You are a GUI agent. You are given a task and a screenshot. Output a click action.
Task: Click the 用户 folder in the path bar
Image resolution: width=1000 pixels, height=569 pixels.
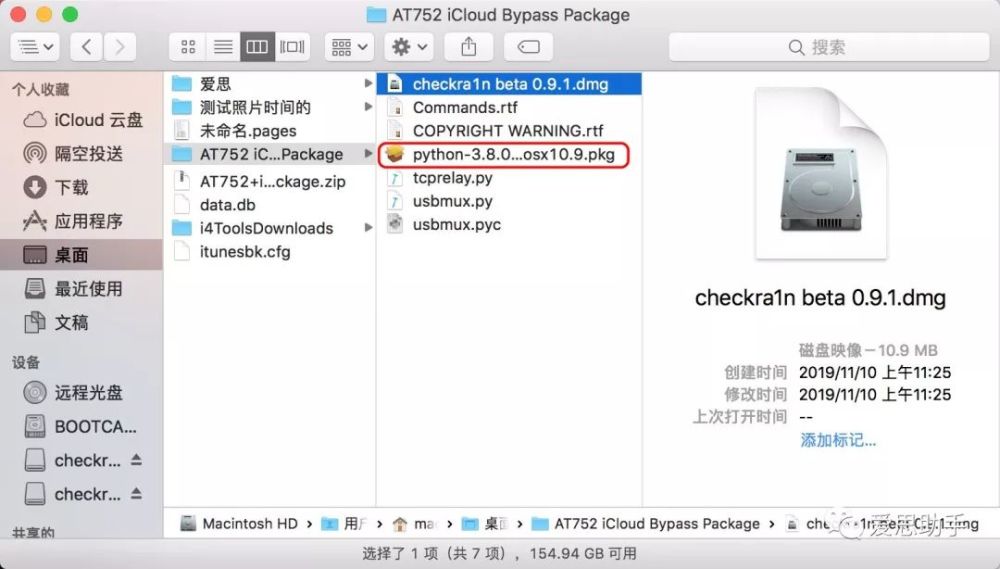tap(344, 524)
